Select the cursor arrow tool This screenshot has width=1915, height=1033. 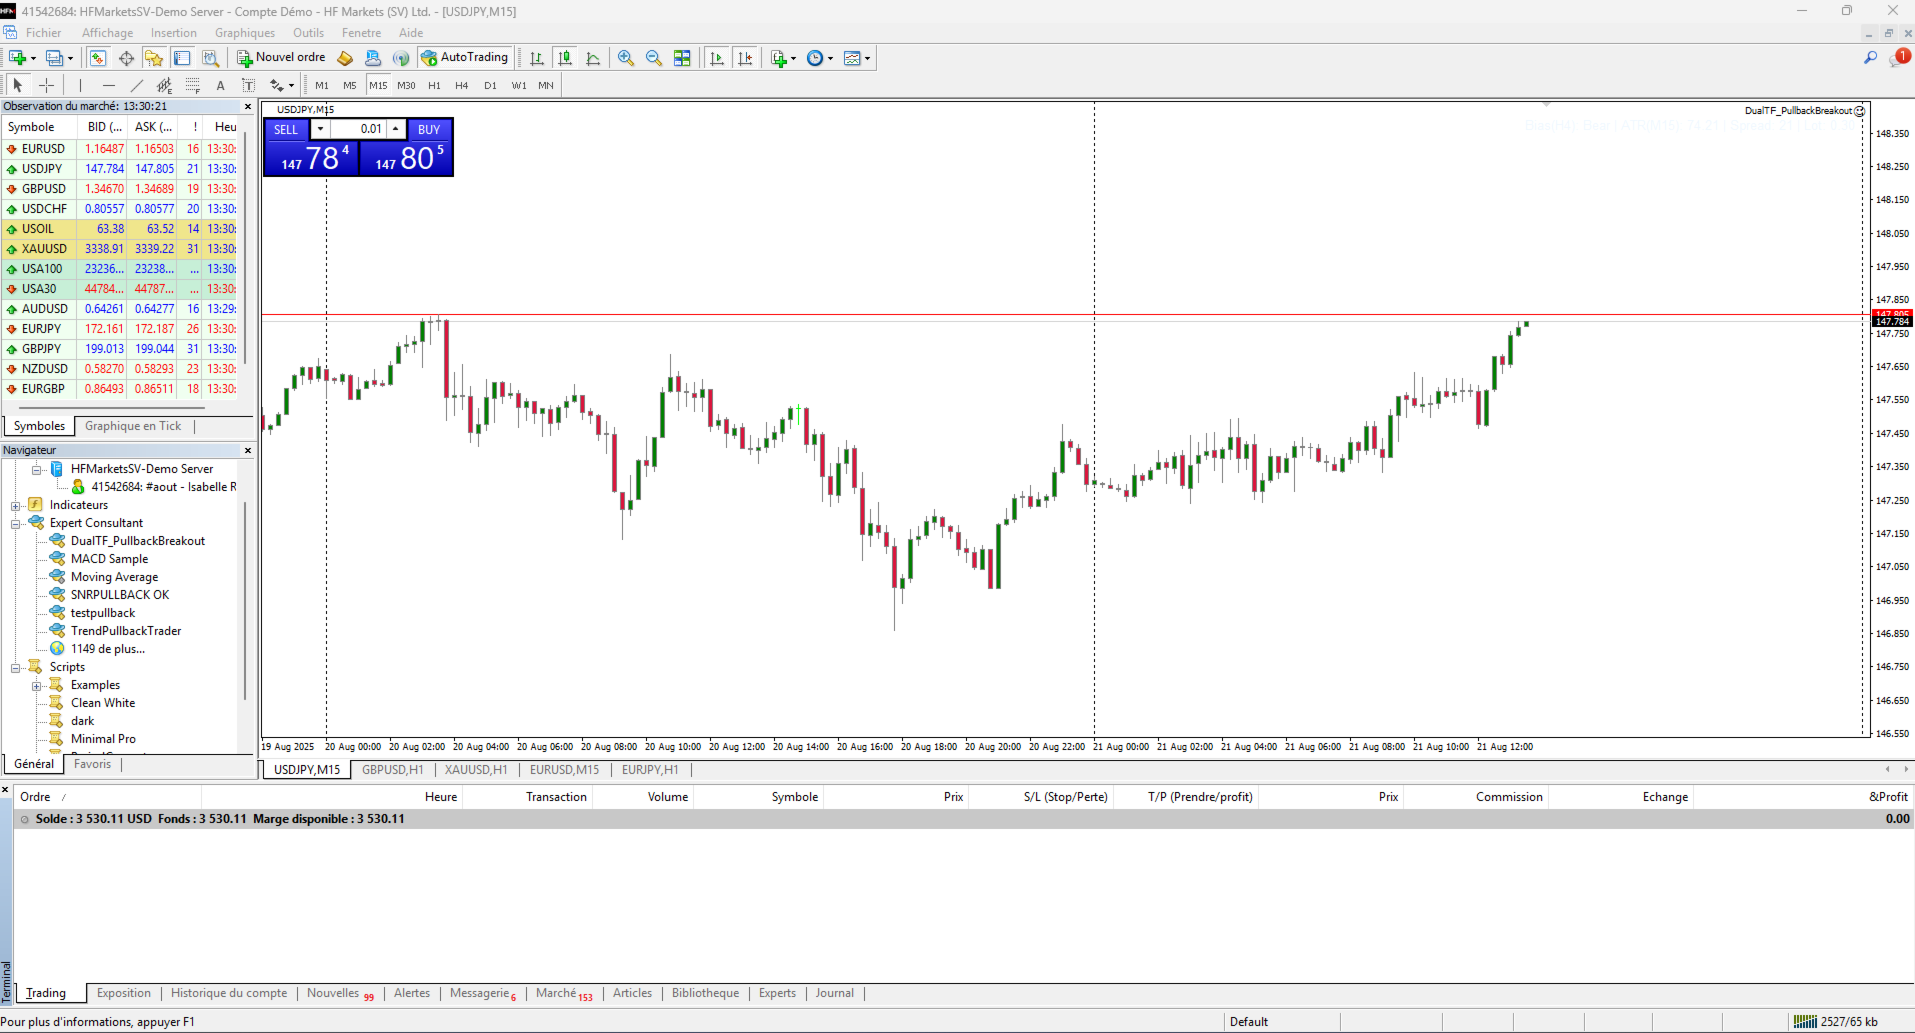pos(17,85)
